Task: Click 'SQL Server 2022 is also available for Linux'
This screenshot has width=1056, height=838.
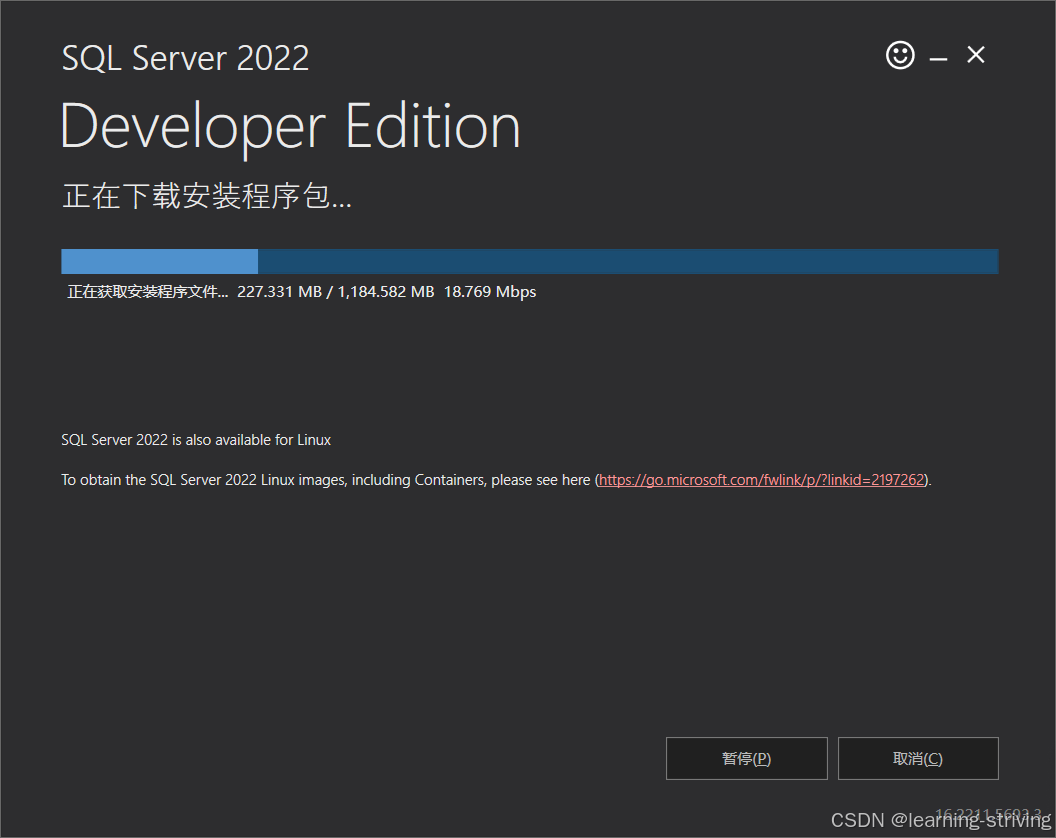Action: pyautogui.click(x=196, y=440)
